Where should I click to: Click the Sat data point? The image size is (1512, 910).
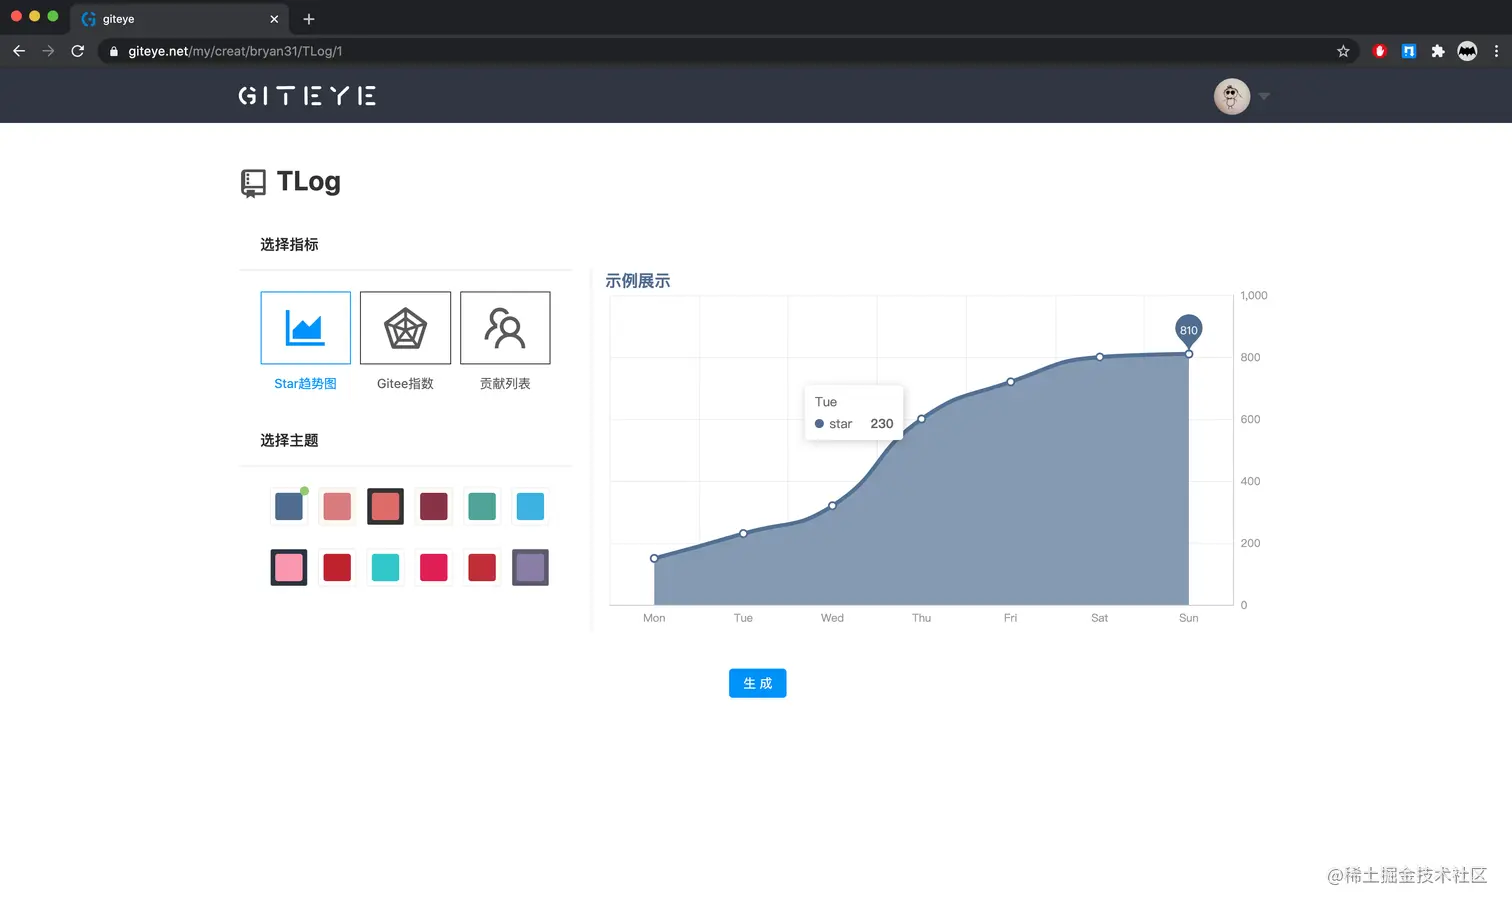click(x=1100, y=356)
